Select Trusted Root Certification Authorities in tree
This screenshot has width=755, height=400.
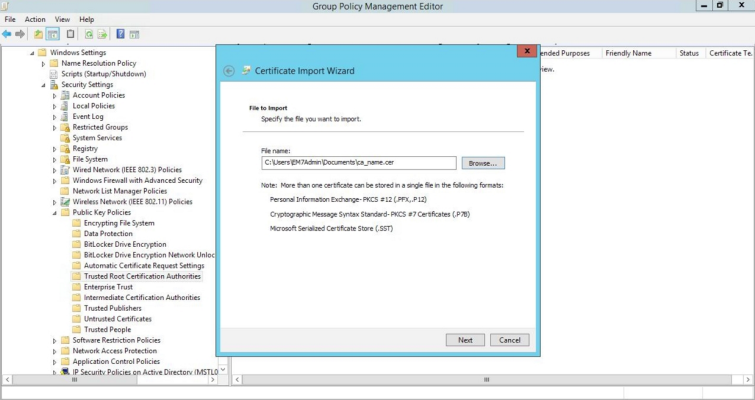pos(142,276)
